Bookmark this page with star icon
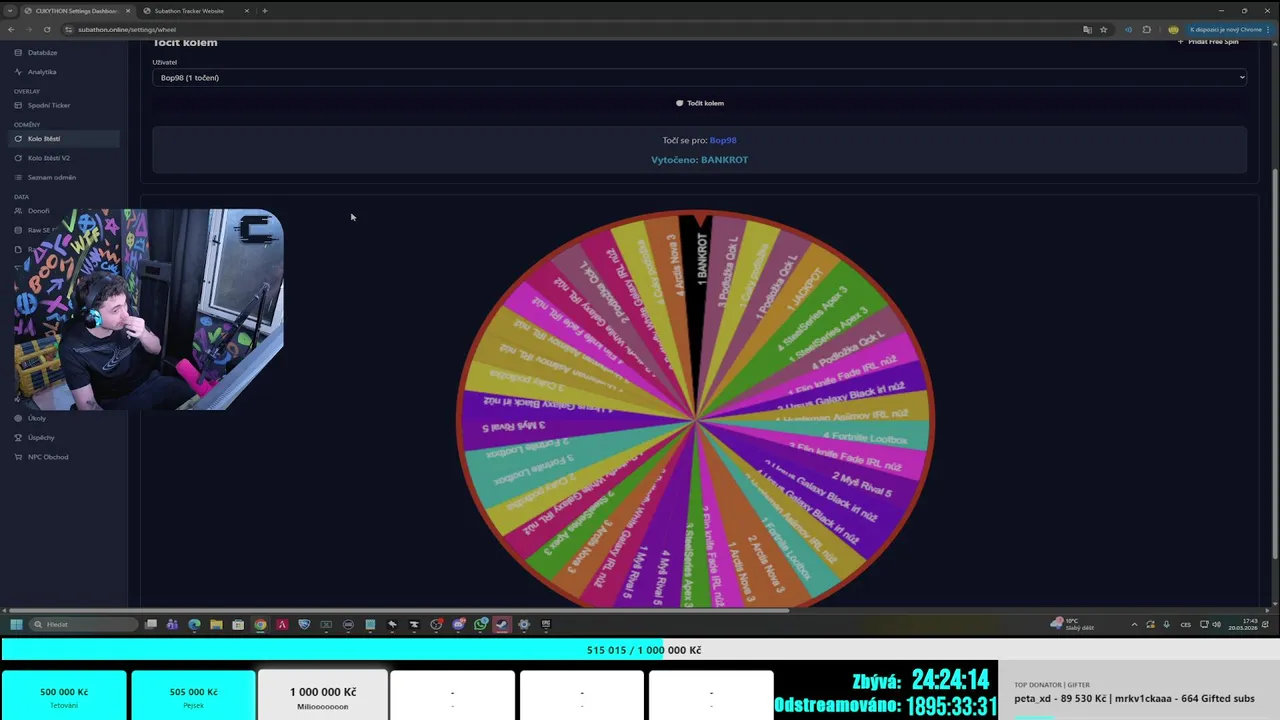The width and height of the screenshot is (1280, 720). click(x=1104, y=30)
